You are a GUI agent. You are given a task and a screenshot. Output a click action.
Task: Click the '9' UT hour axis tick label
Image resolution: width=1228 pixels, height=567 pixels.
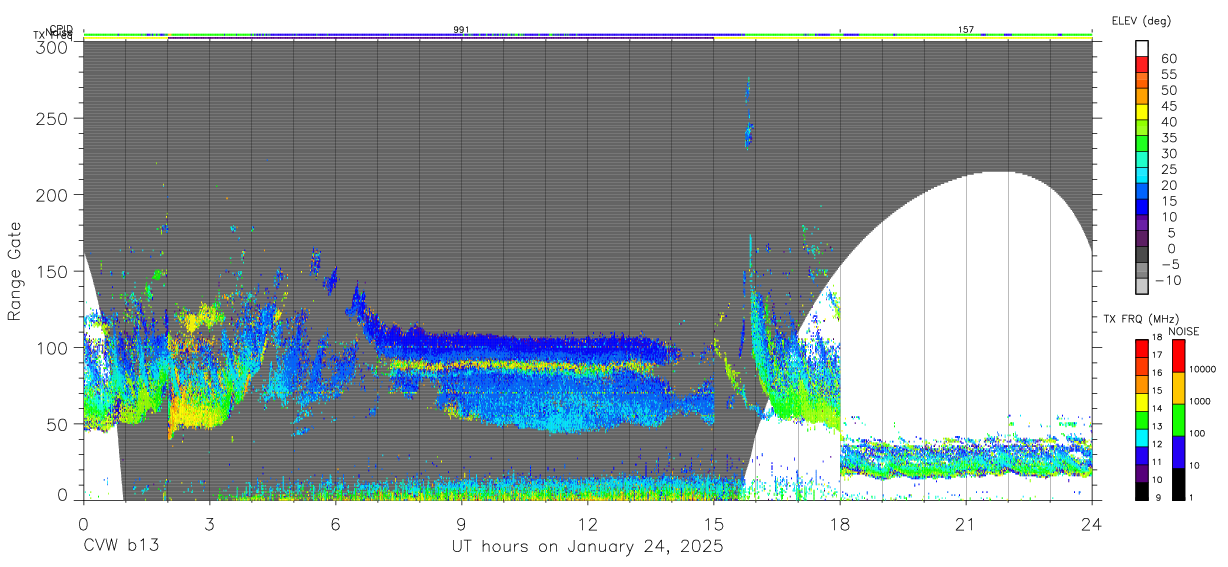coord(461,523)
